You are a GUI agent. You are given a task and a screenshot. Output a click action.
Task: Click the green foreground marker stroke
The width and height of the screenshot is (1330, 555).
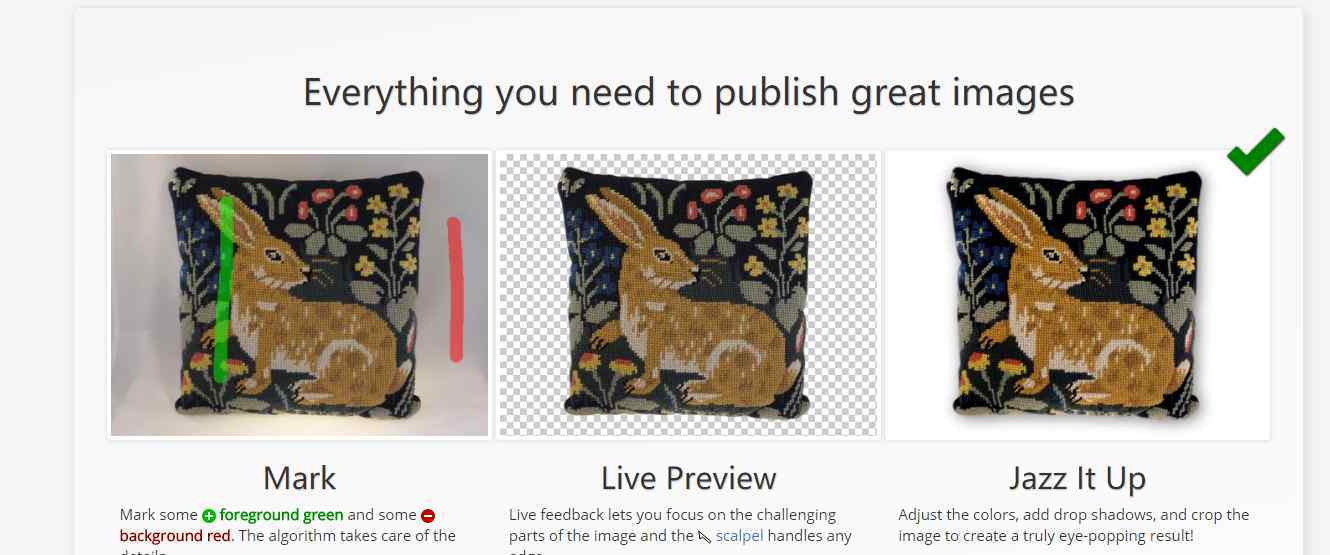(x=223, y=288)
